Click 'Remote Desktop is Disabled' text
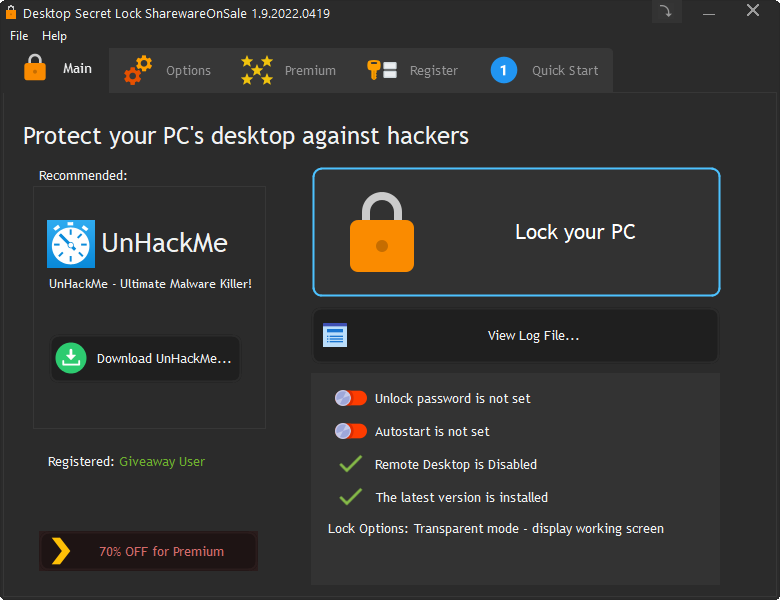The height and width of the screenshot is (600, 780). coord(456,465)
